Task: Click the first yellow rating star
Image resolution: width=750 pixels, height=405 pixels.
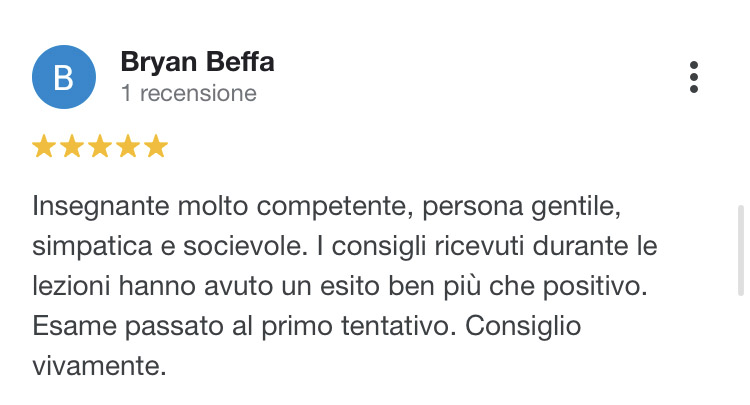Action: pyautogui.click(x=44, y=146)
